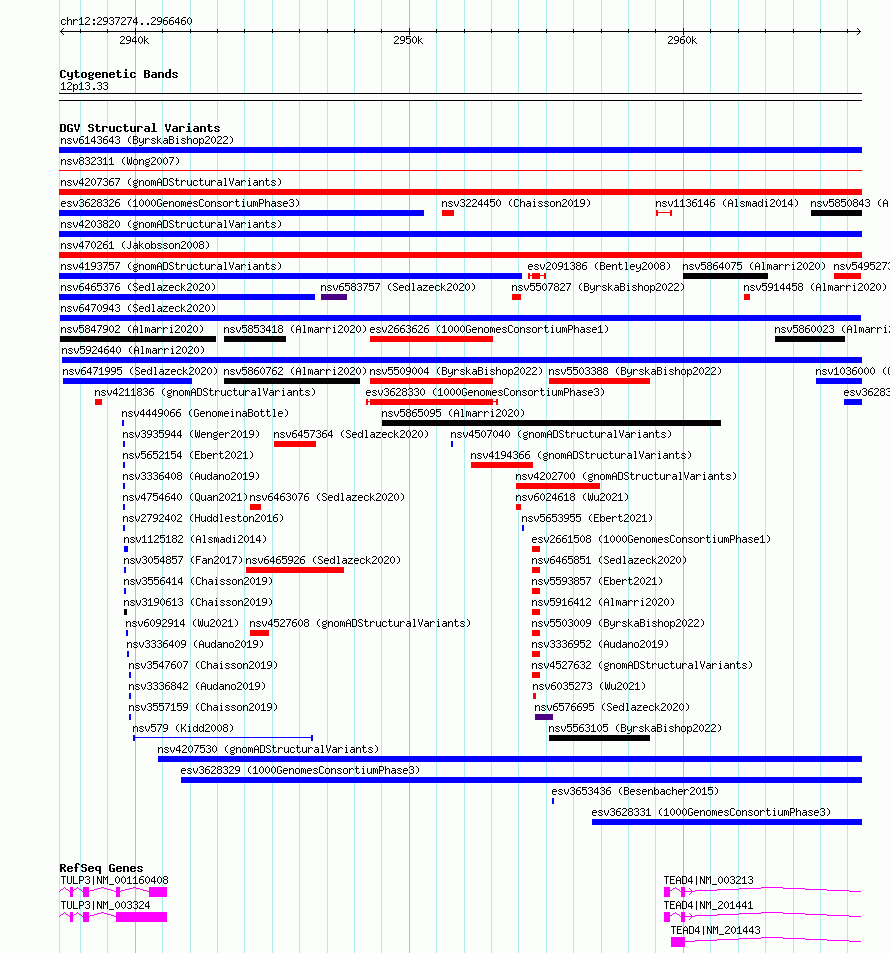Open nsv6576695 (Sedlazeck2020) label

pyautogui.click(x=612, y=707)
